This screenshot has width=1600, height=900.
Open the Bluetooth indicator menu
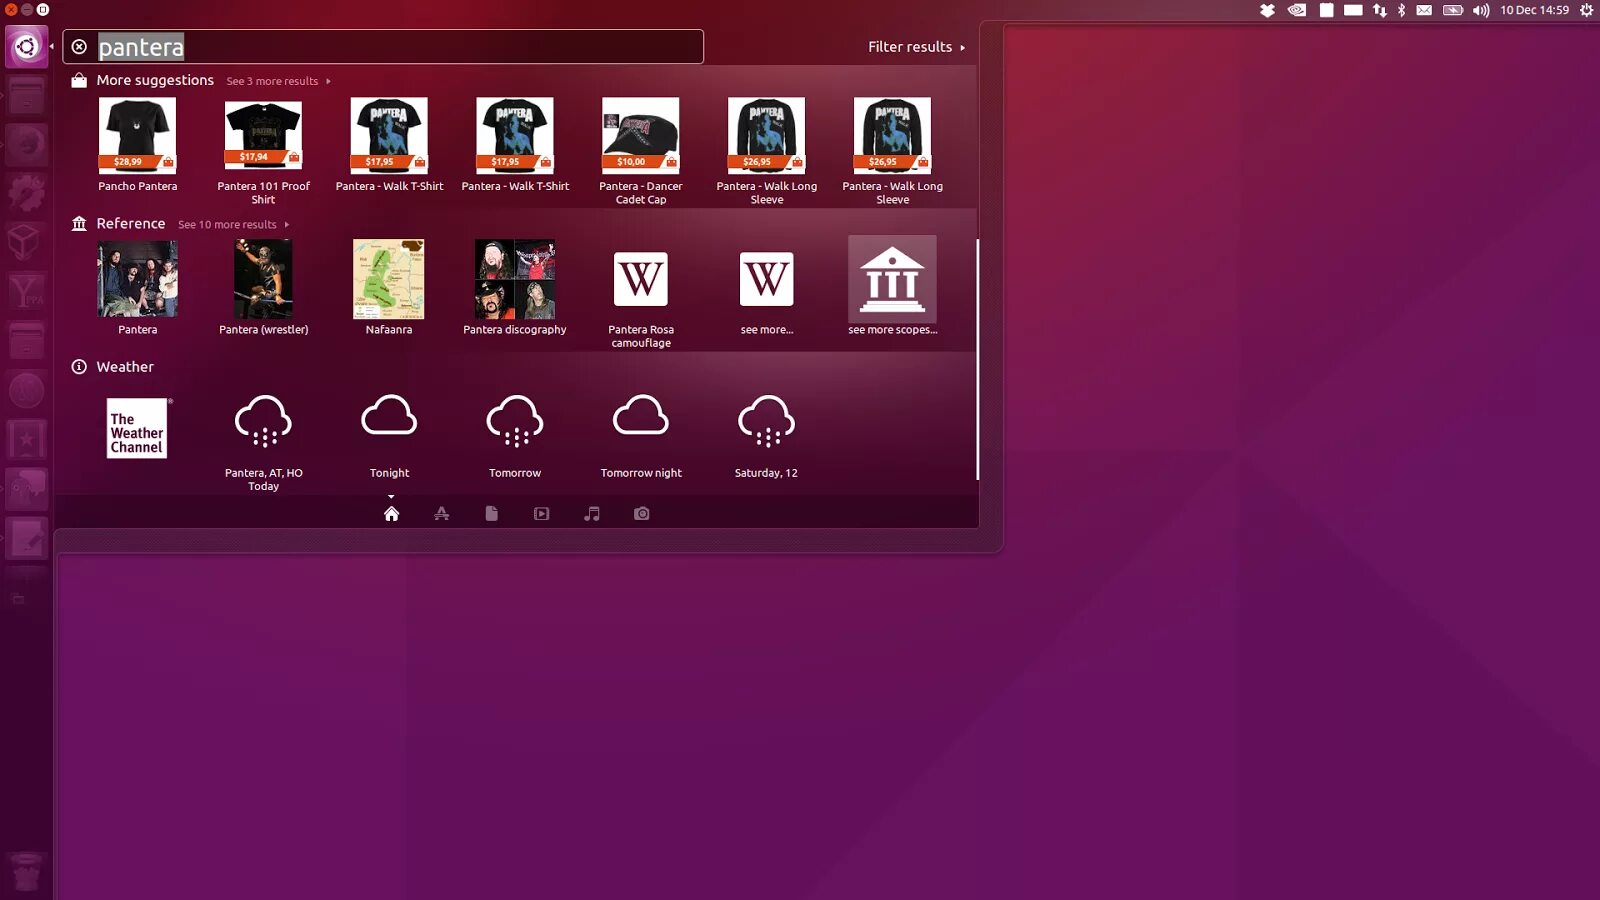tap(1402, 10)
